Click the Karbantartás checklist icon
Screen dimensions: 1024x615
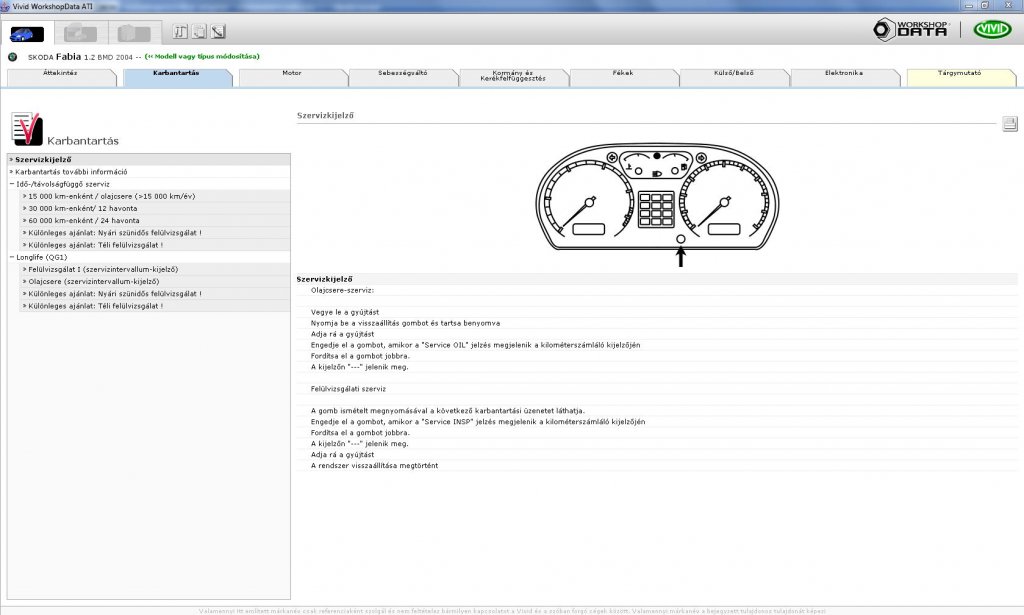point(27,129)
